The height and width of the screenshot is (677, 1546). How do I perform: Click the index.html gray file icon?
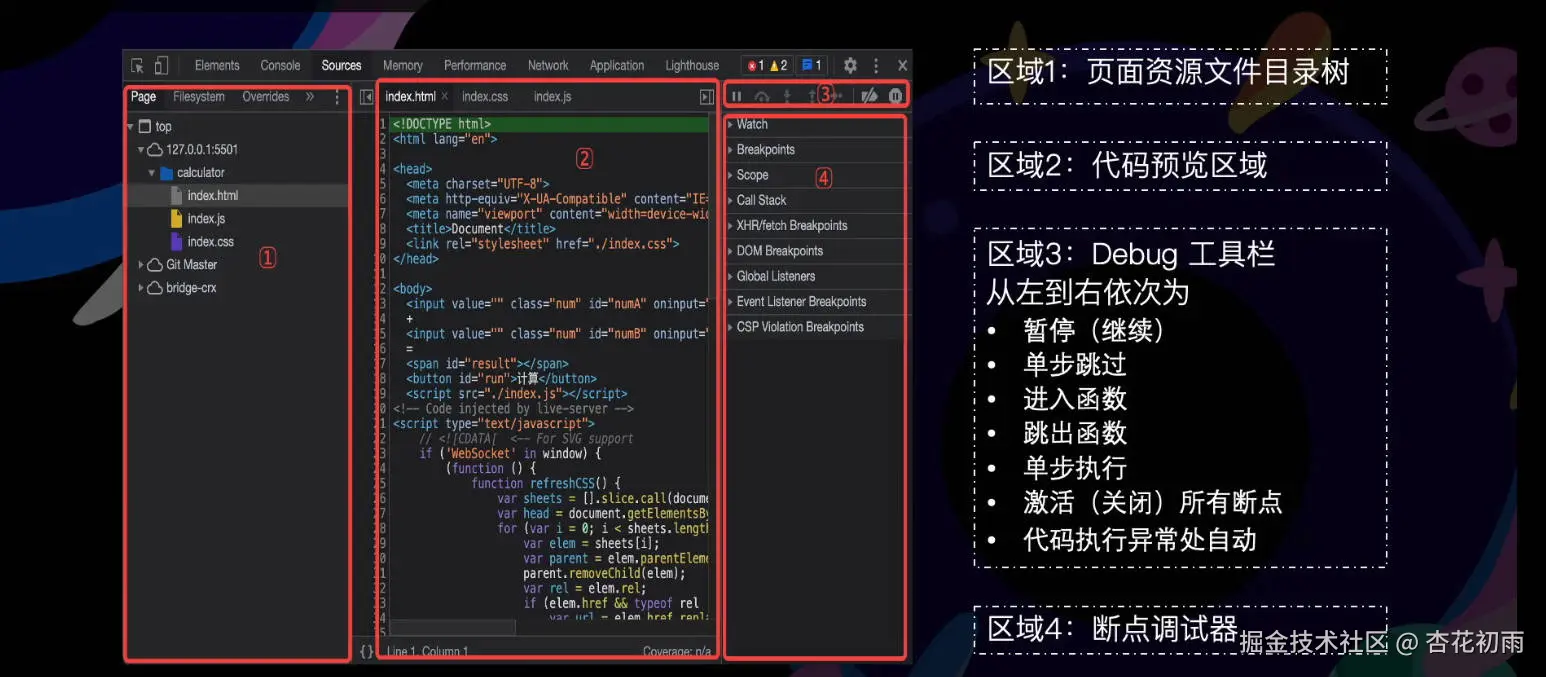tap(177, 196)
